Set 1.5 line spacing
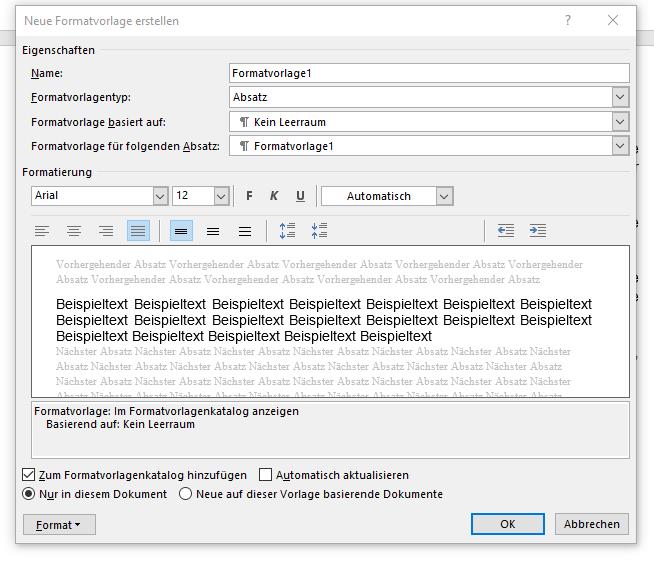 pyautogui.click(x=213, y=231)
